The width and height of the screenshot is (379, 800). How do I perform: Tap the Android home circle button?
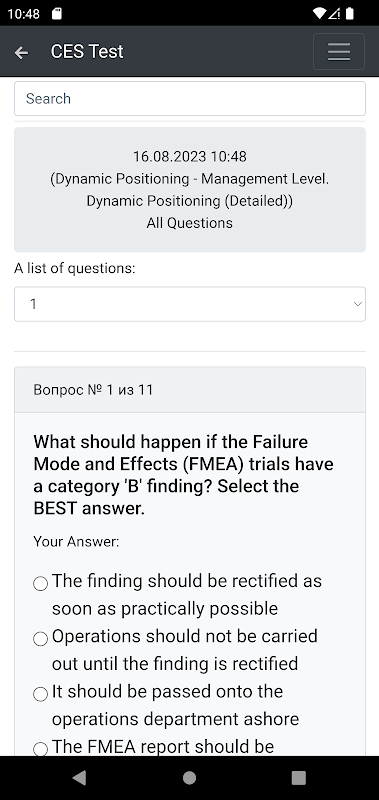point(189,778)
